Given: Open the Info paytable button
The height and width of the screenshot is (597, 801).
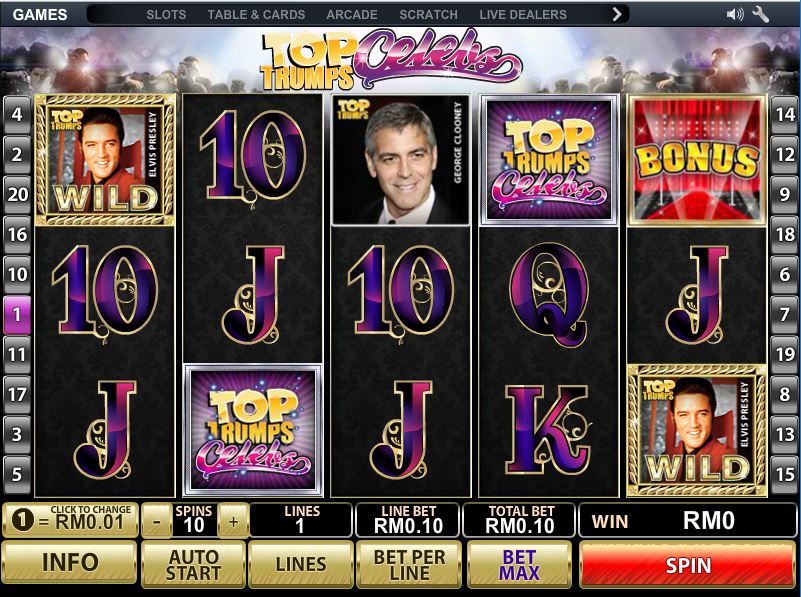Looking at the screenshot, I should [70, 562].
